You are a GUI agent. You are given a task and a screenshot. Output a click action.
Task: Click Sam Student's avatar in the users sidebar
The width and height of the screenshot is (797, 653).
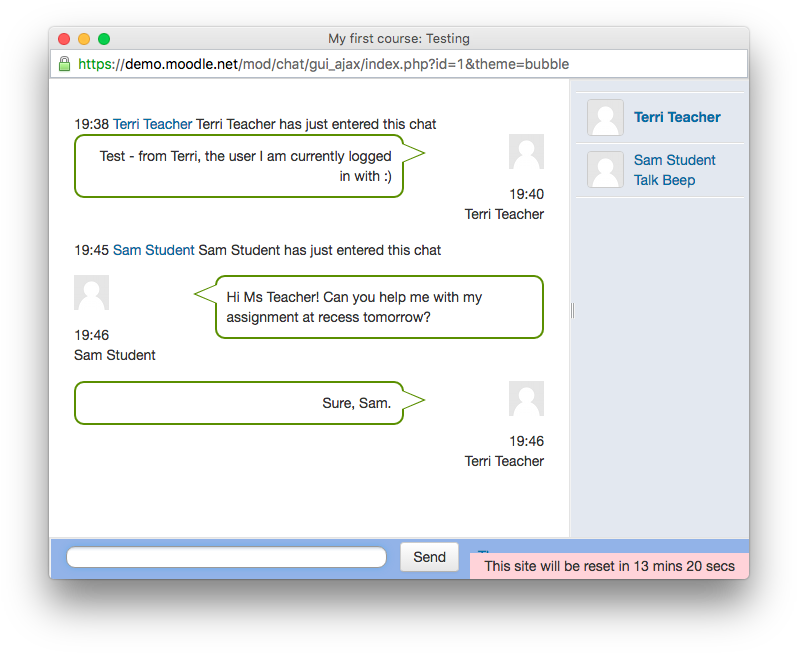pyautogui.click(x=605, y=170)
